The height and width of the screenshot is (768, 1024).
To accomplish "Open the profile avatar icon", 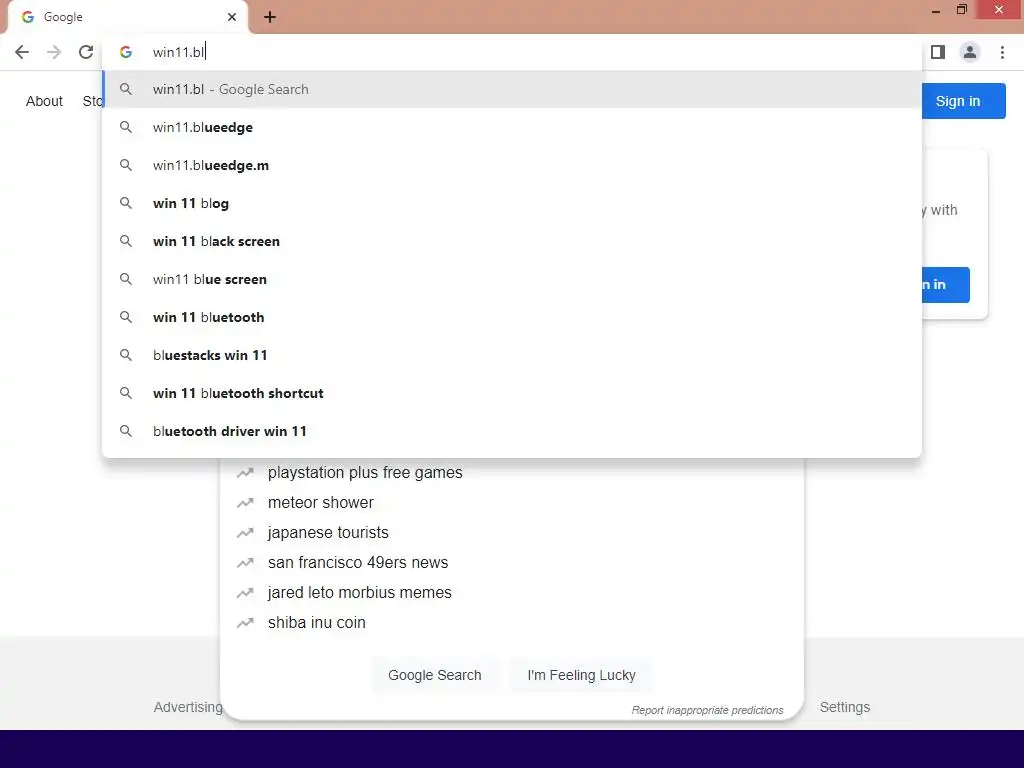I will coord(970,52).
